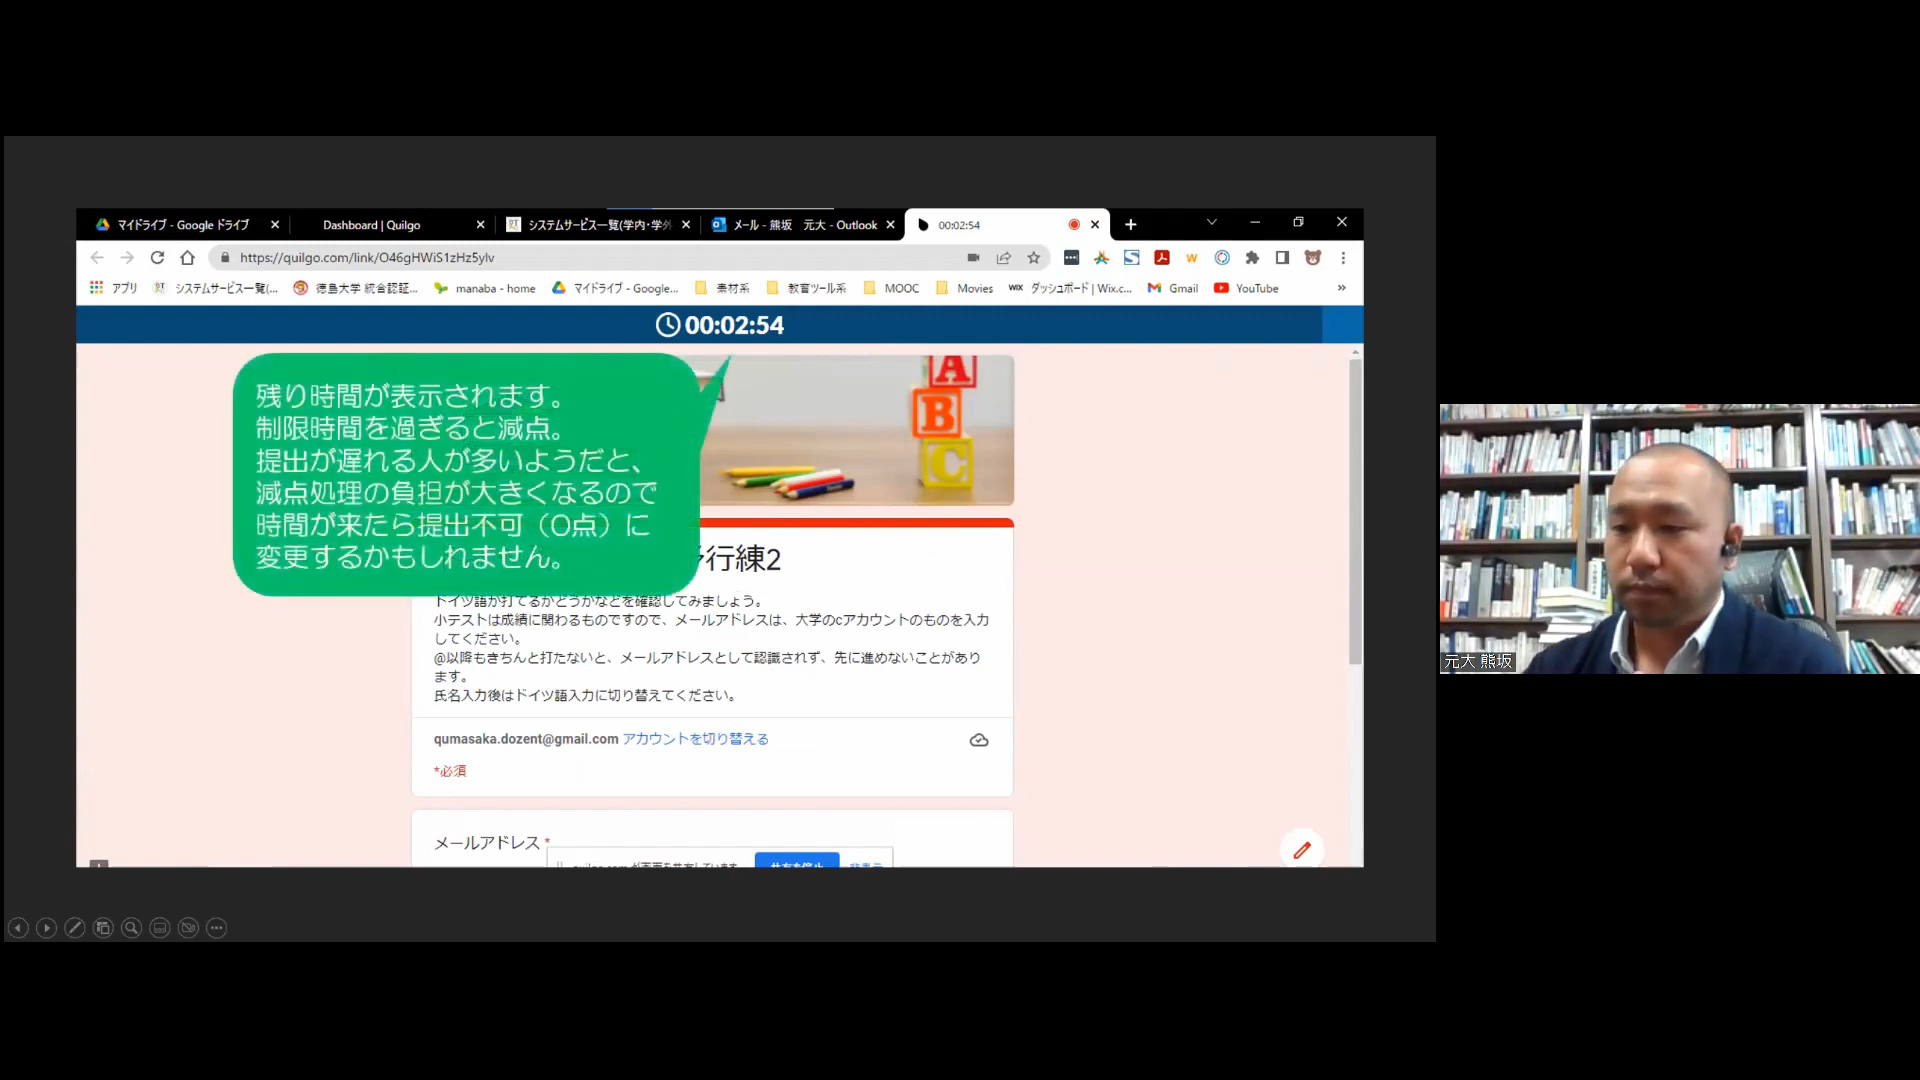This screenshot has height=1080, width=1920.
Task: Activate the slideshow zoom magnifier
Action: 131,928
